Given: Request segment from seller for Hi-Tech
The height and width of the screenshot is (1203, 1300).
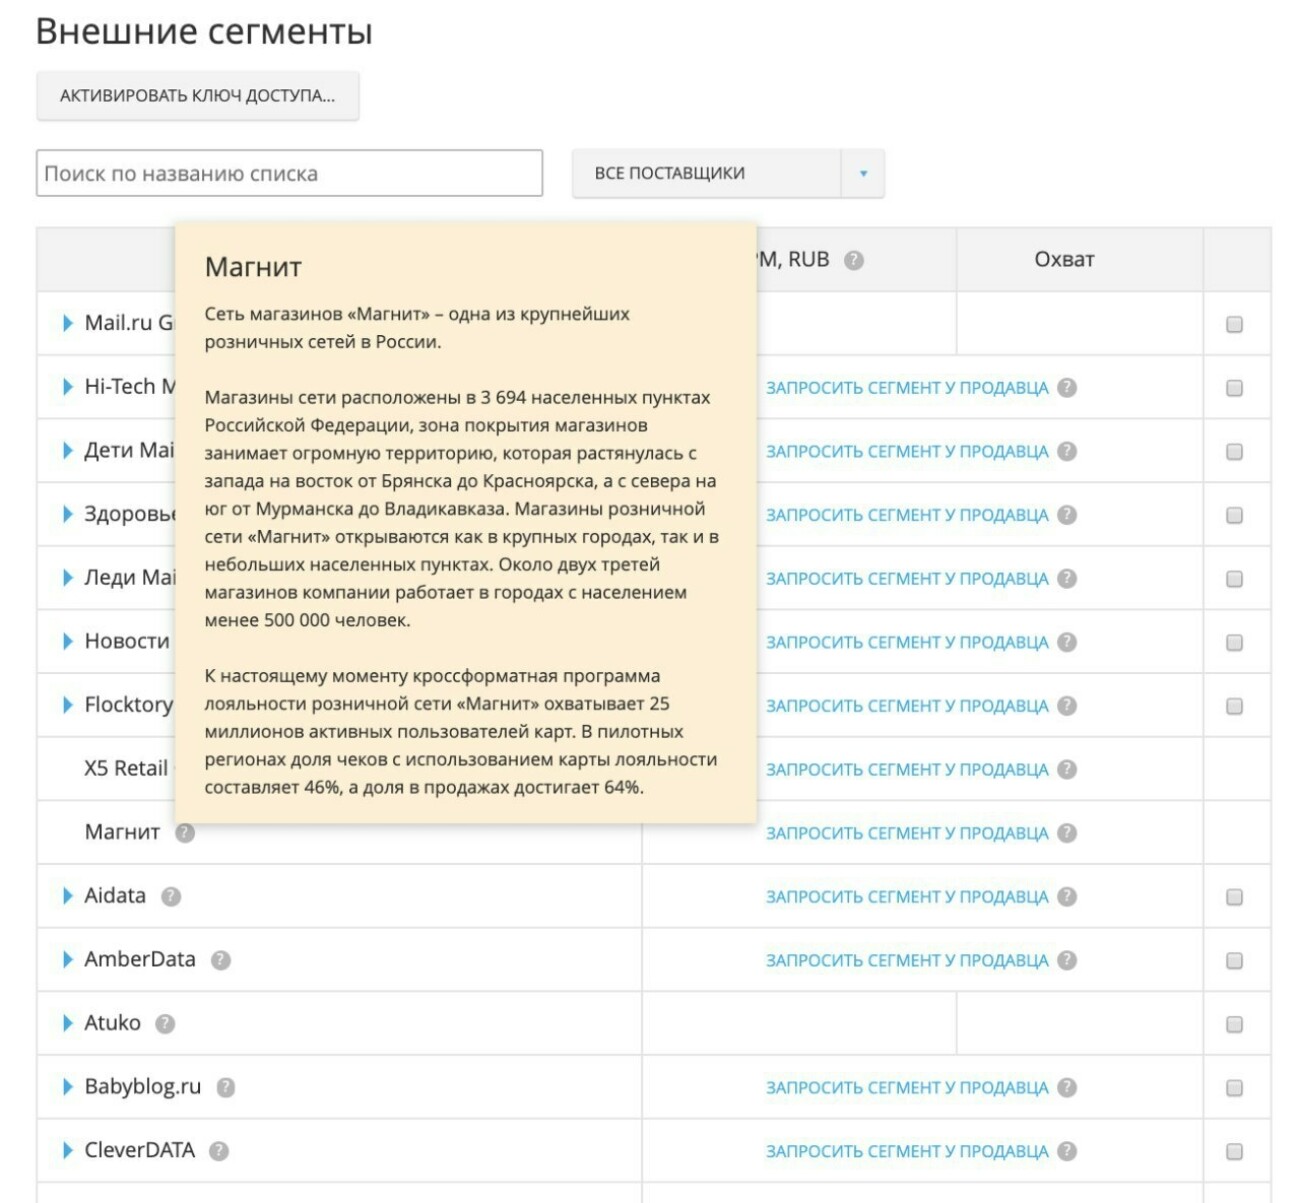Looking at the screenshot, I should 907,388.
